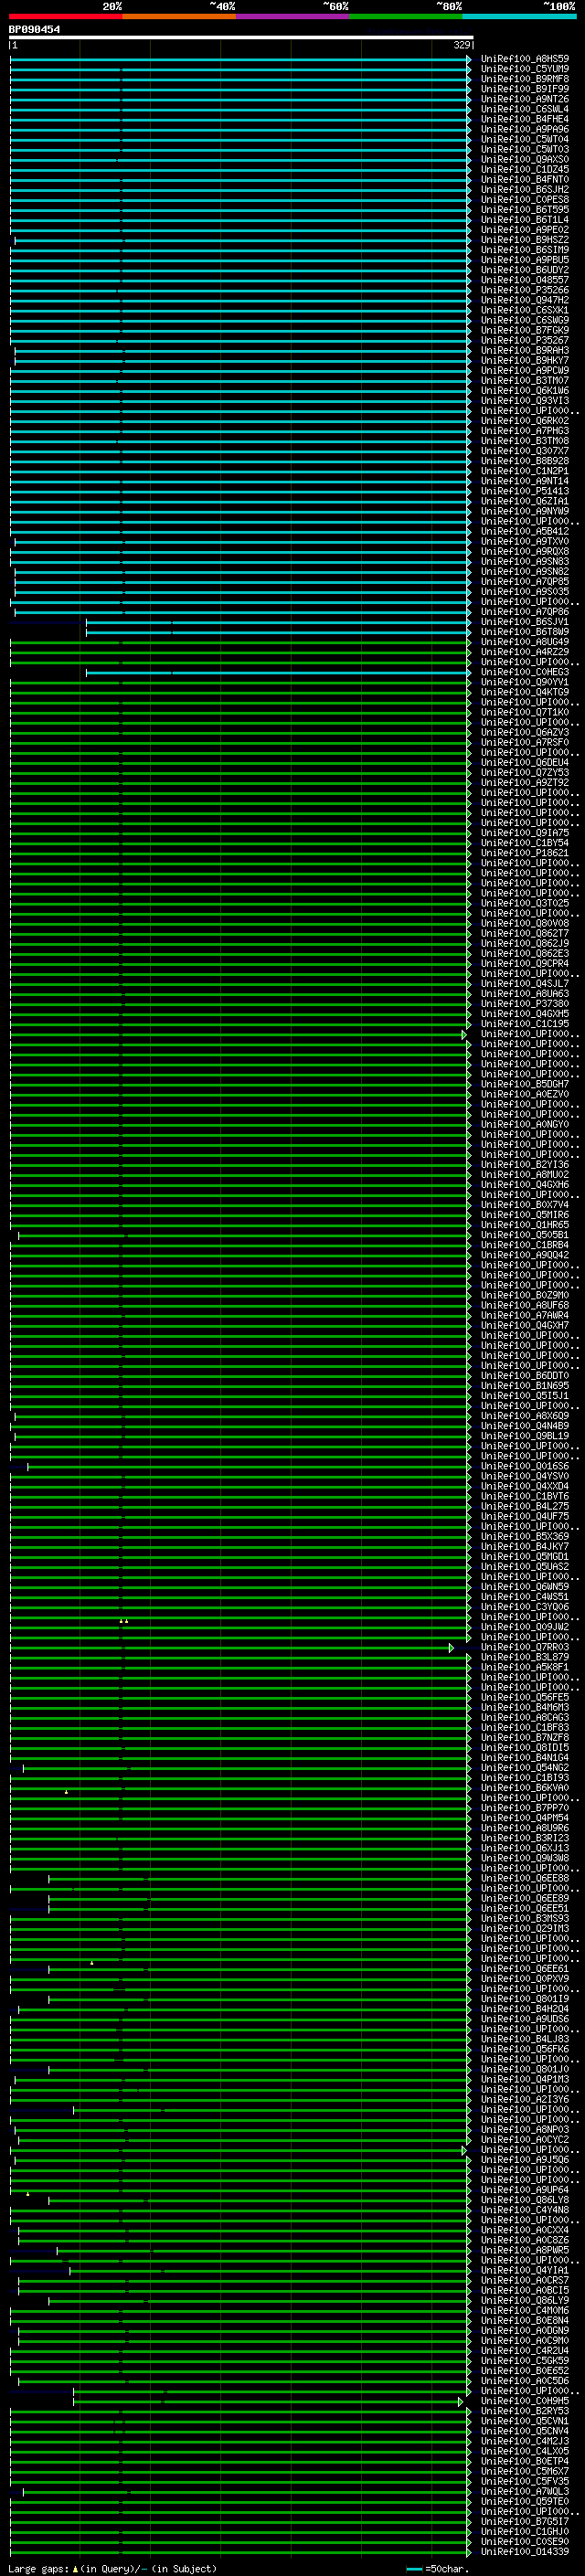Open hit UniRef100_B9RMF8
The height and width of the screenshot is (2576, 585).
pos(525,79)
